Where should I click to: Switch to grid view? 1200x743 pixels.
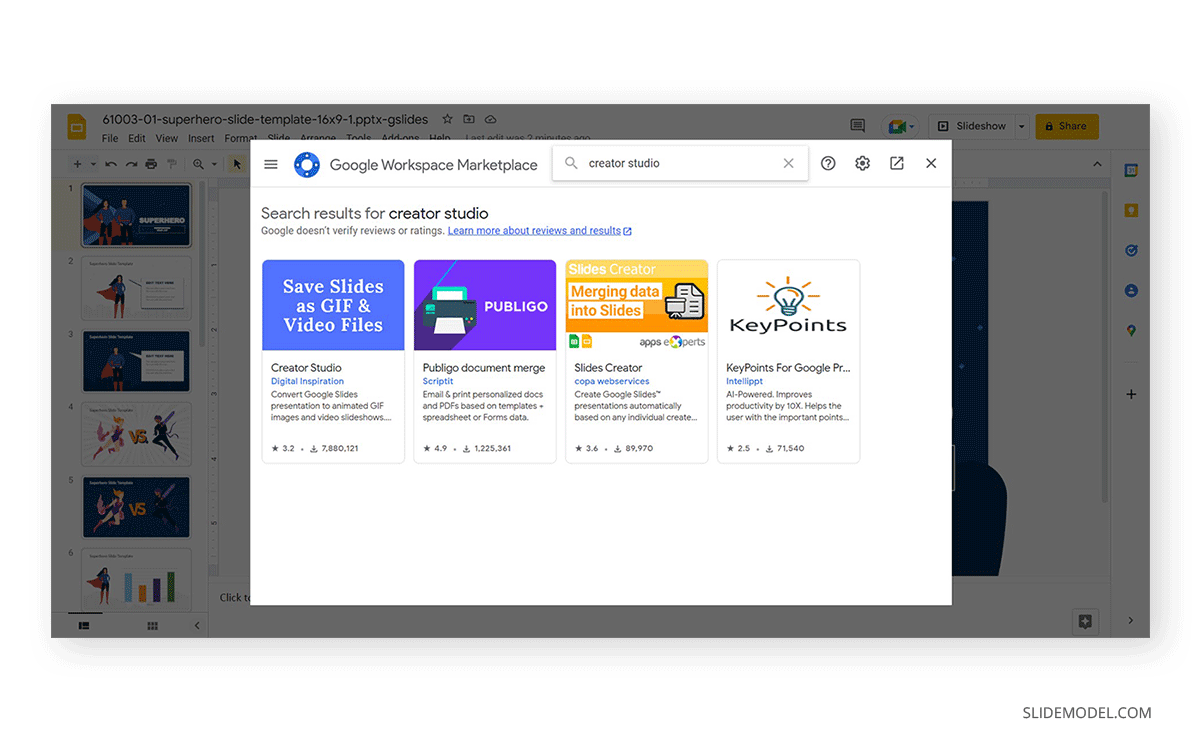click(x=153, y=626)
